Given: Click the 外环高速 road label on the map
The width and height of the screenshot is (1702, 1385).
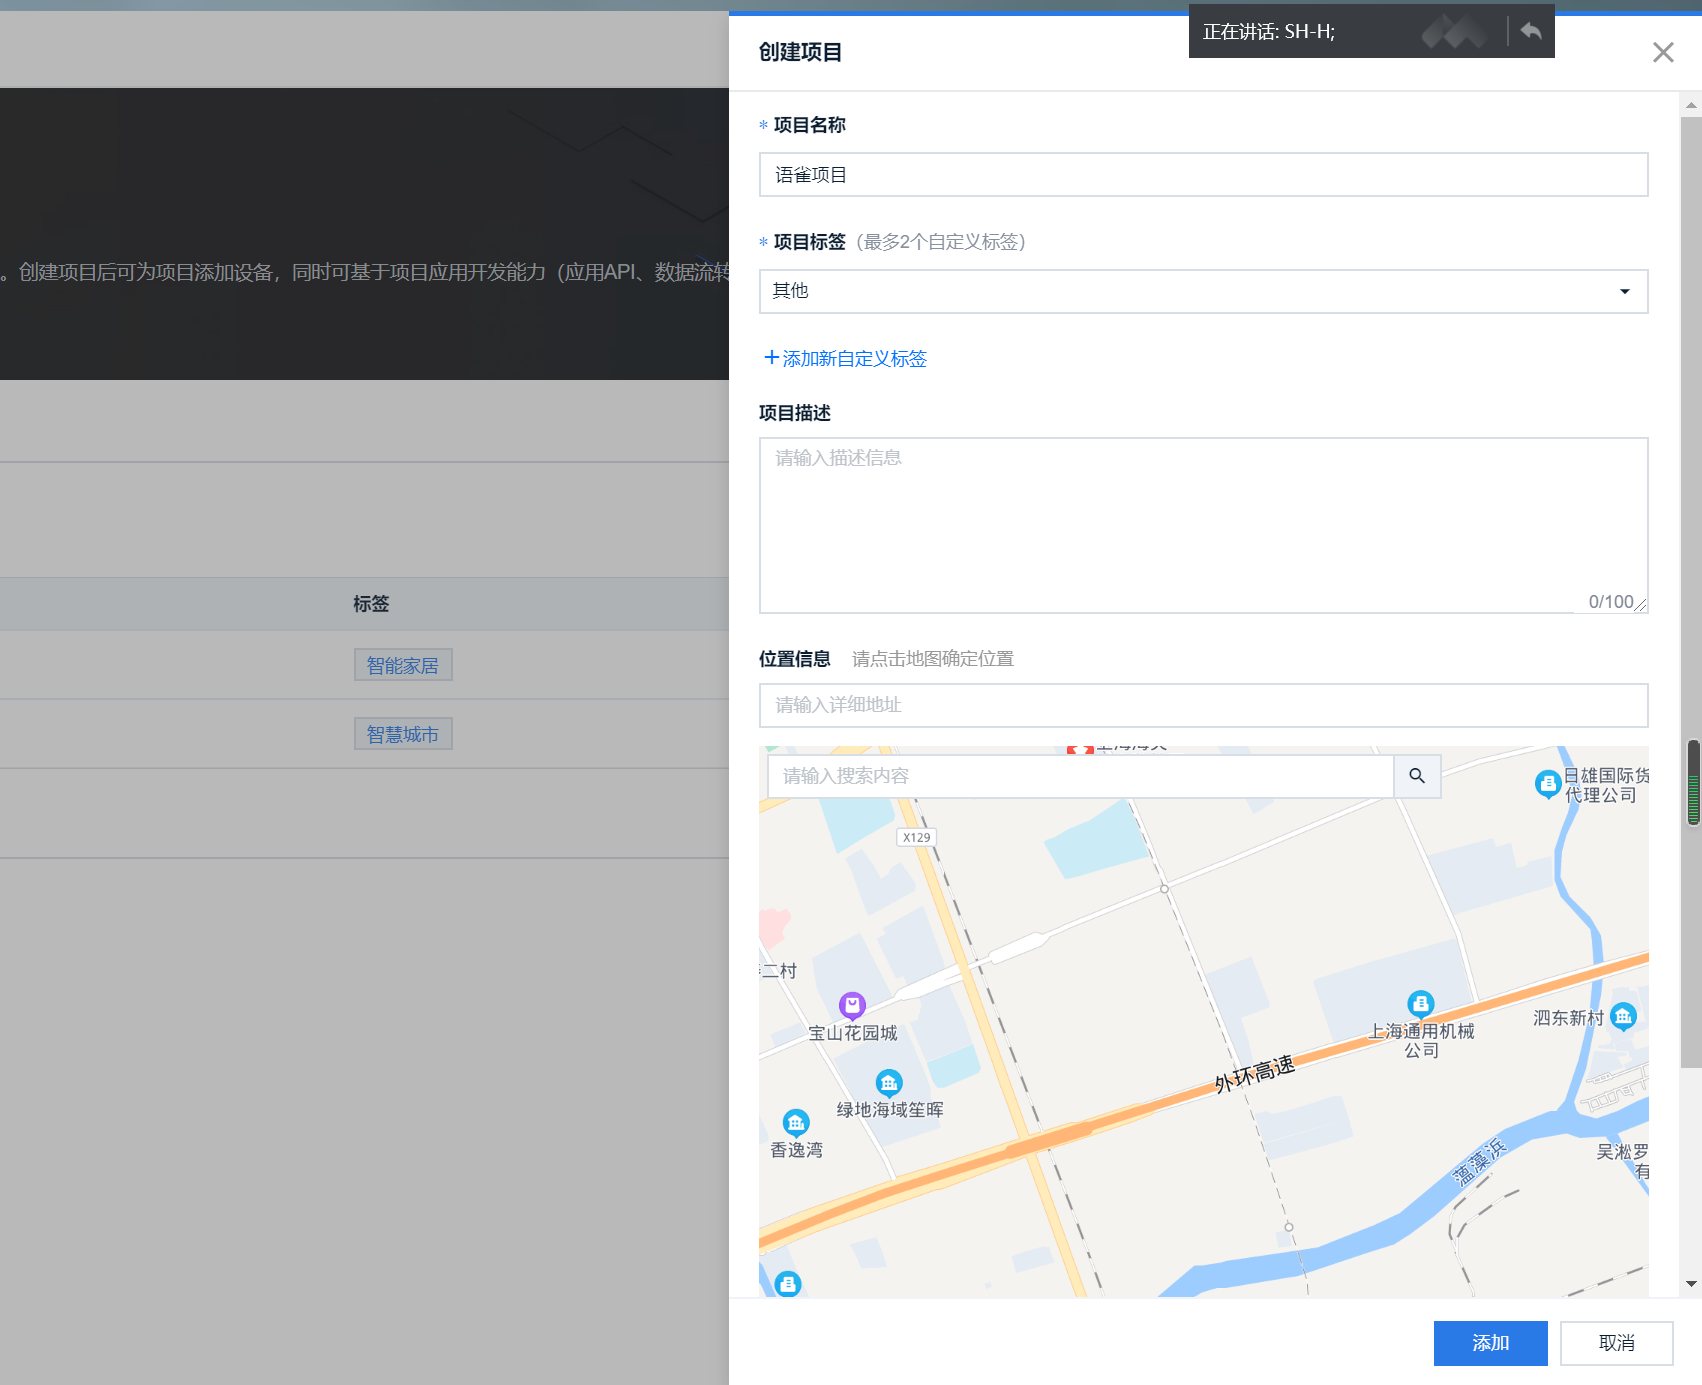Looking at the screenshot, I should coord(1255,1074).
